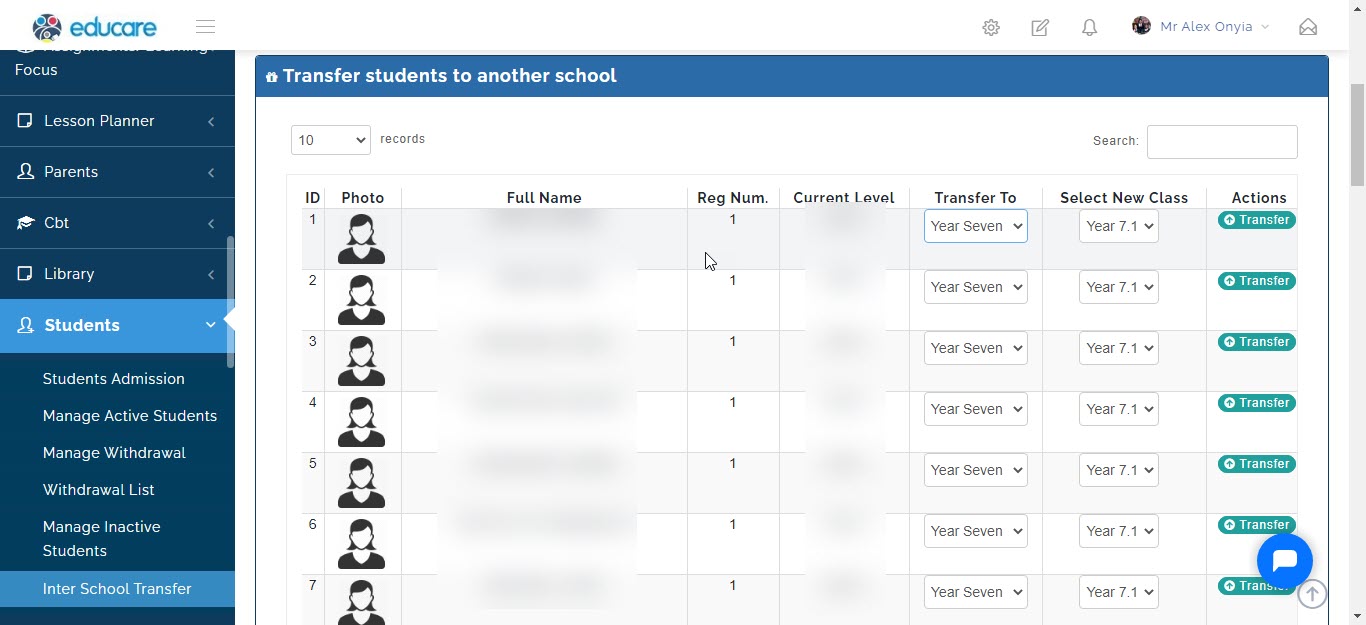Click the Lesson Planner book icon
Image resolution: width=1366 pixels, height=625 pixels.
pos(25,121)
